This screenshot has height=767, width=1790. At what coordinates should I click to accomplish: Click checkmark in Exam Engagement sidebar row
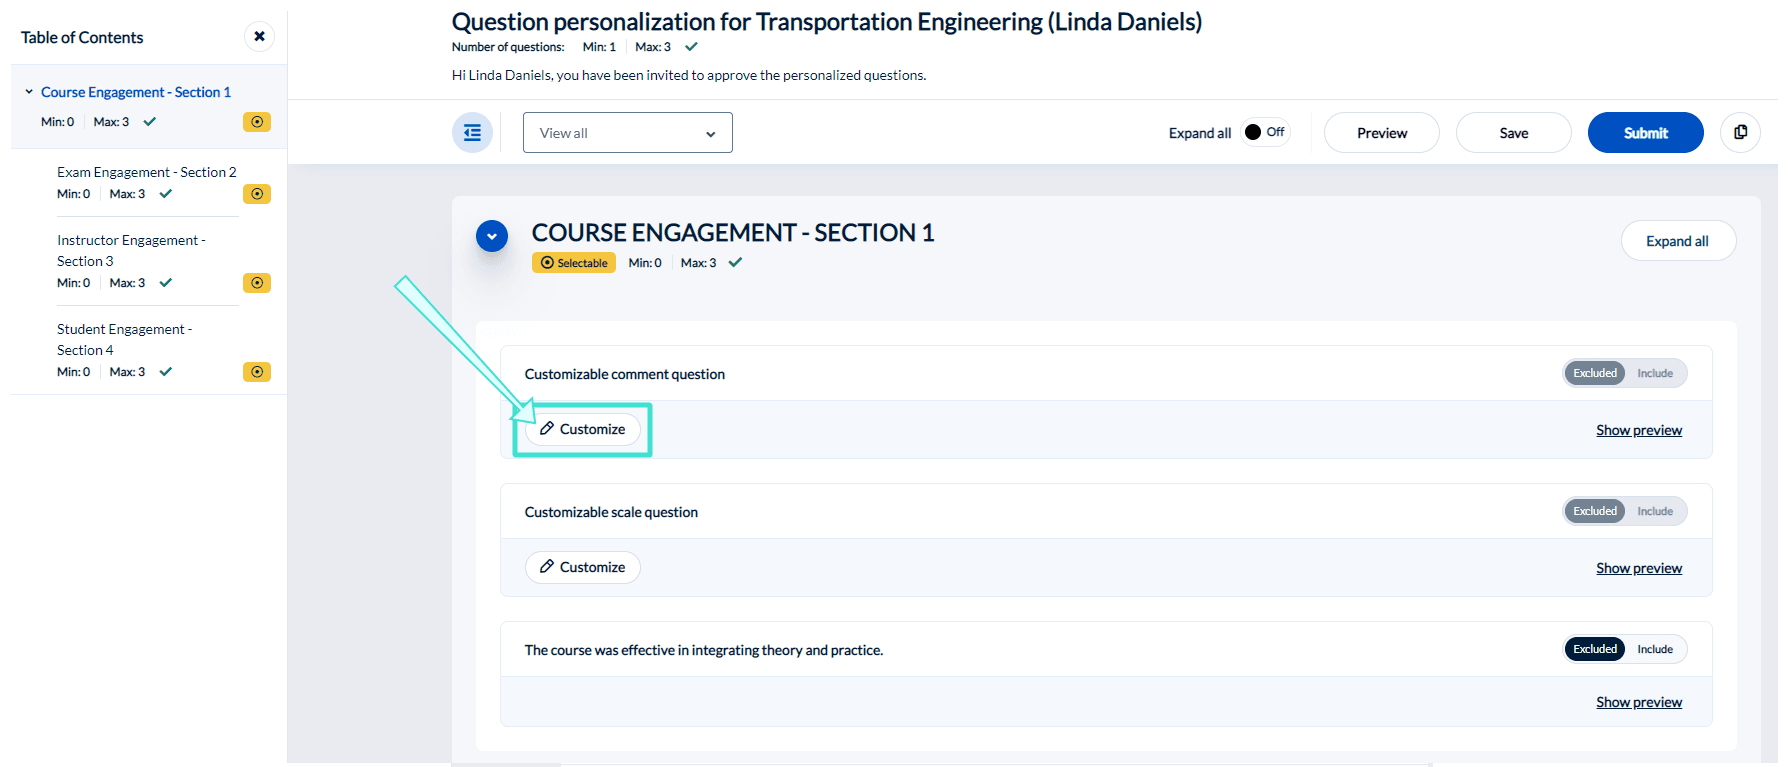coord(165,194)
